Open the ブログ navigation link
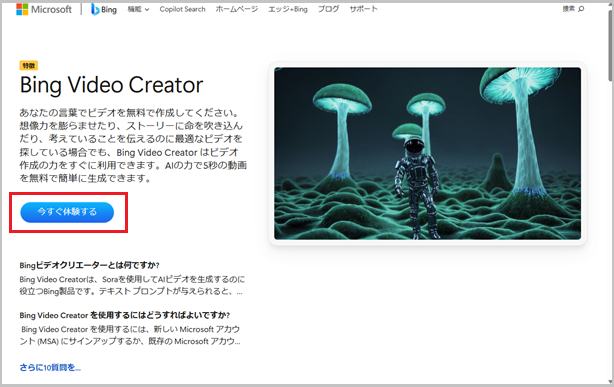Screen dimensions: 614x387 329,9
